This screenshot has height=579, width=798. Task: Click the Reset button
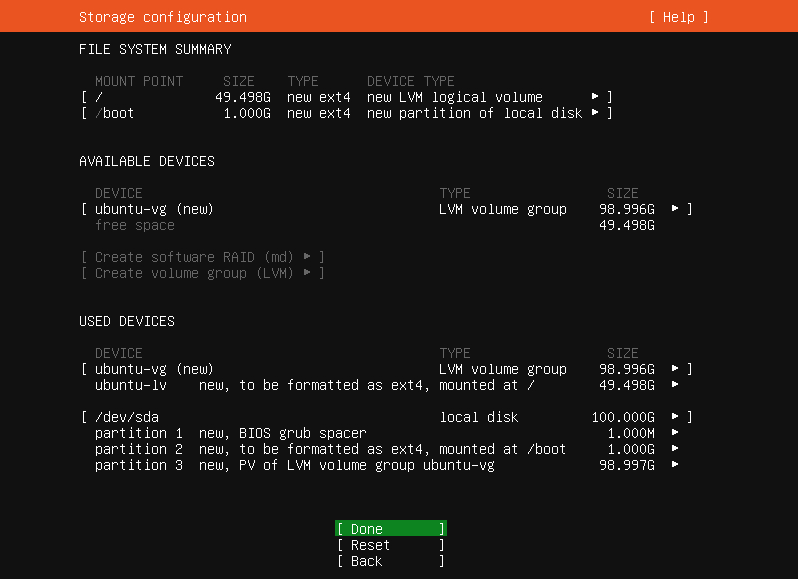pyautogui.click(x=390, y=545)
